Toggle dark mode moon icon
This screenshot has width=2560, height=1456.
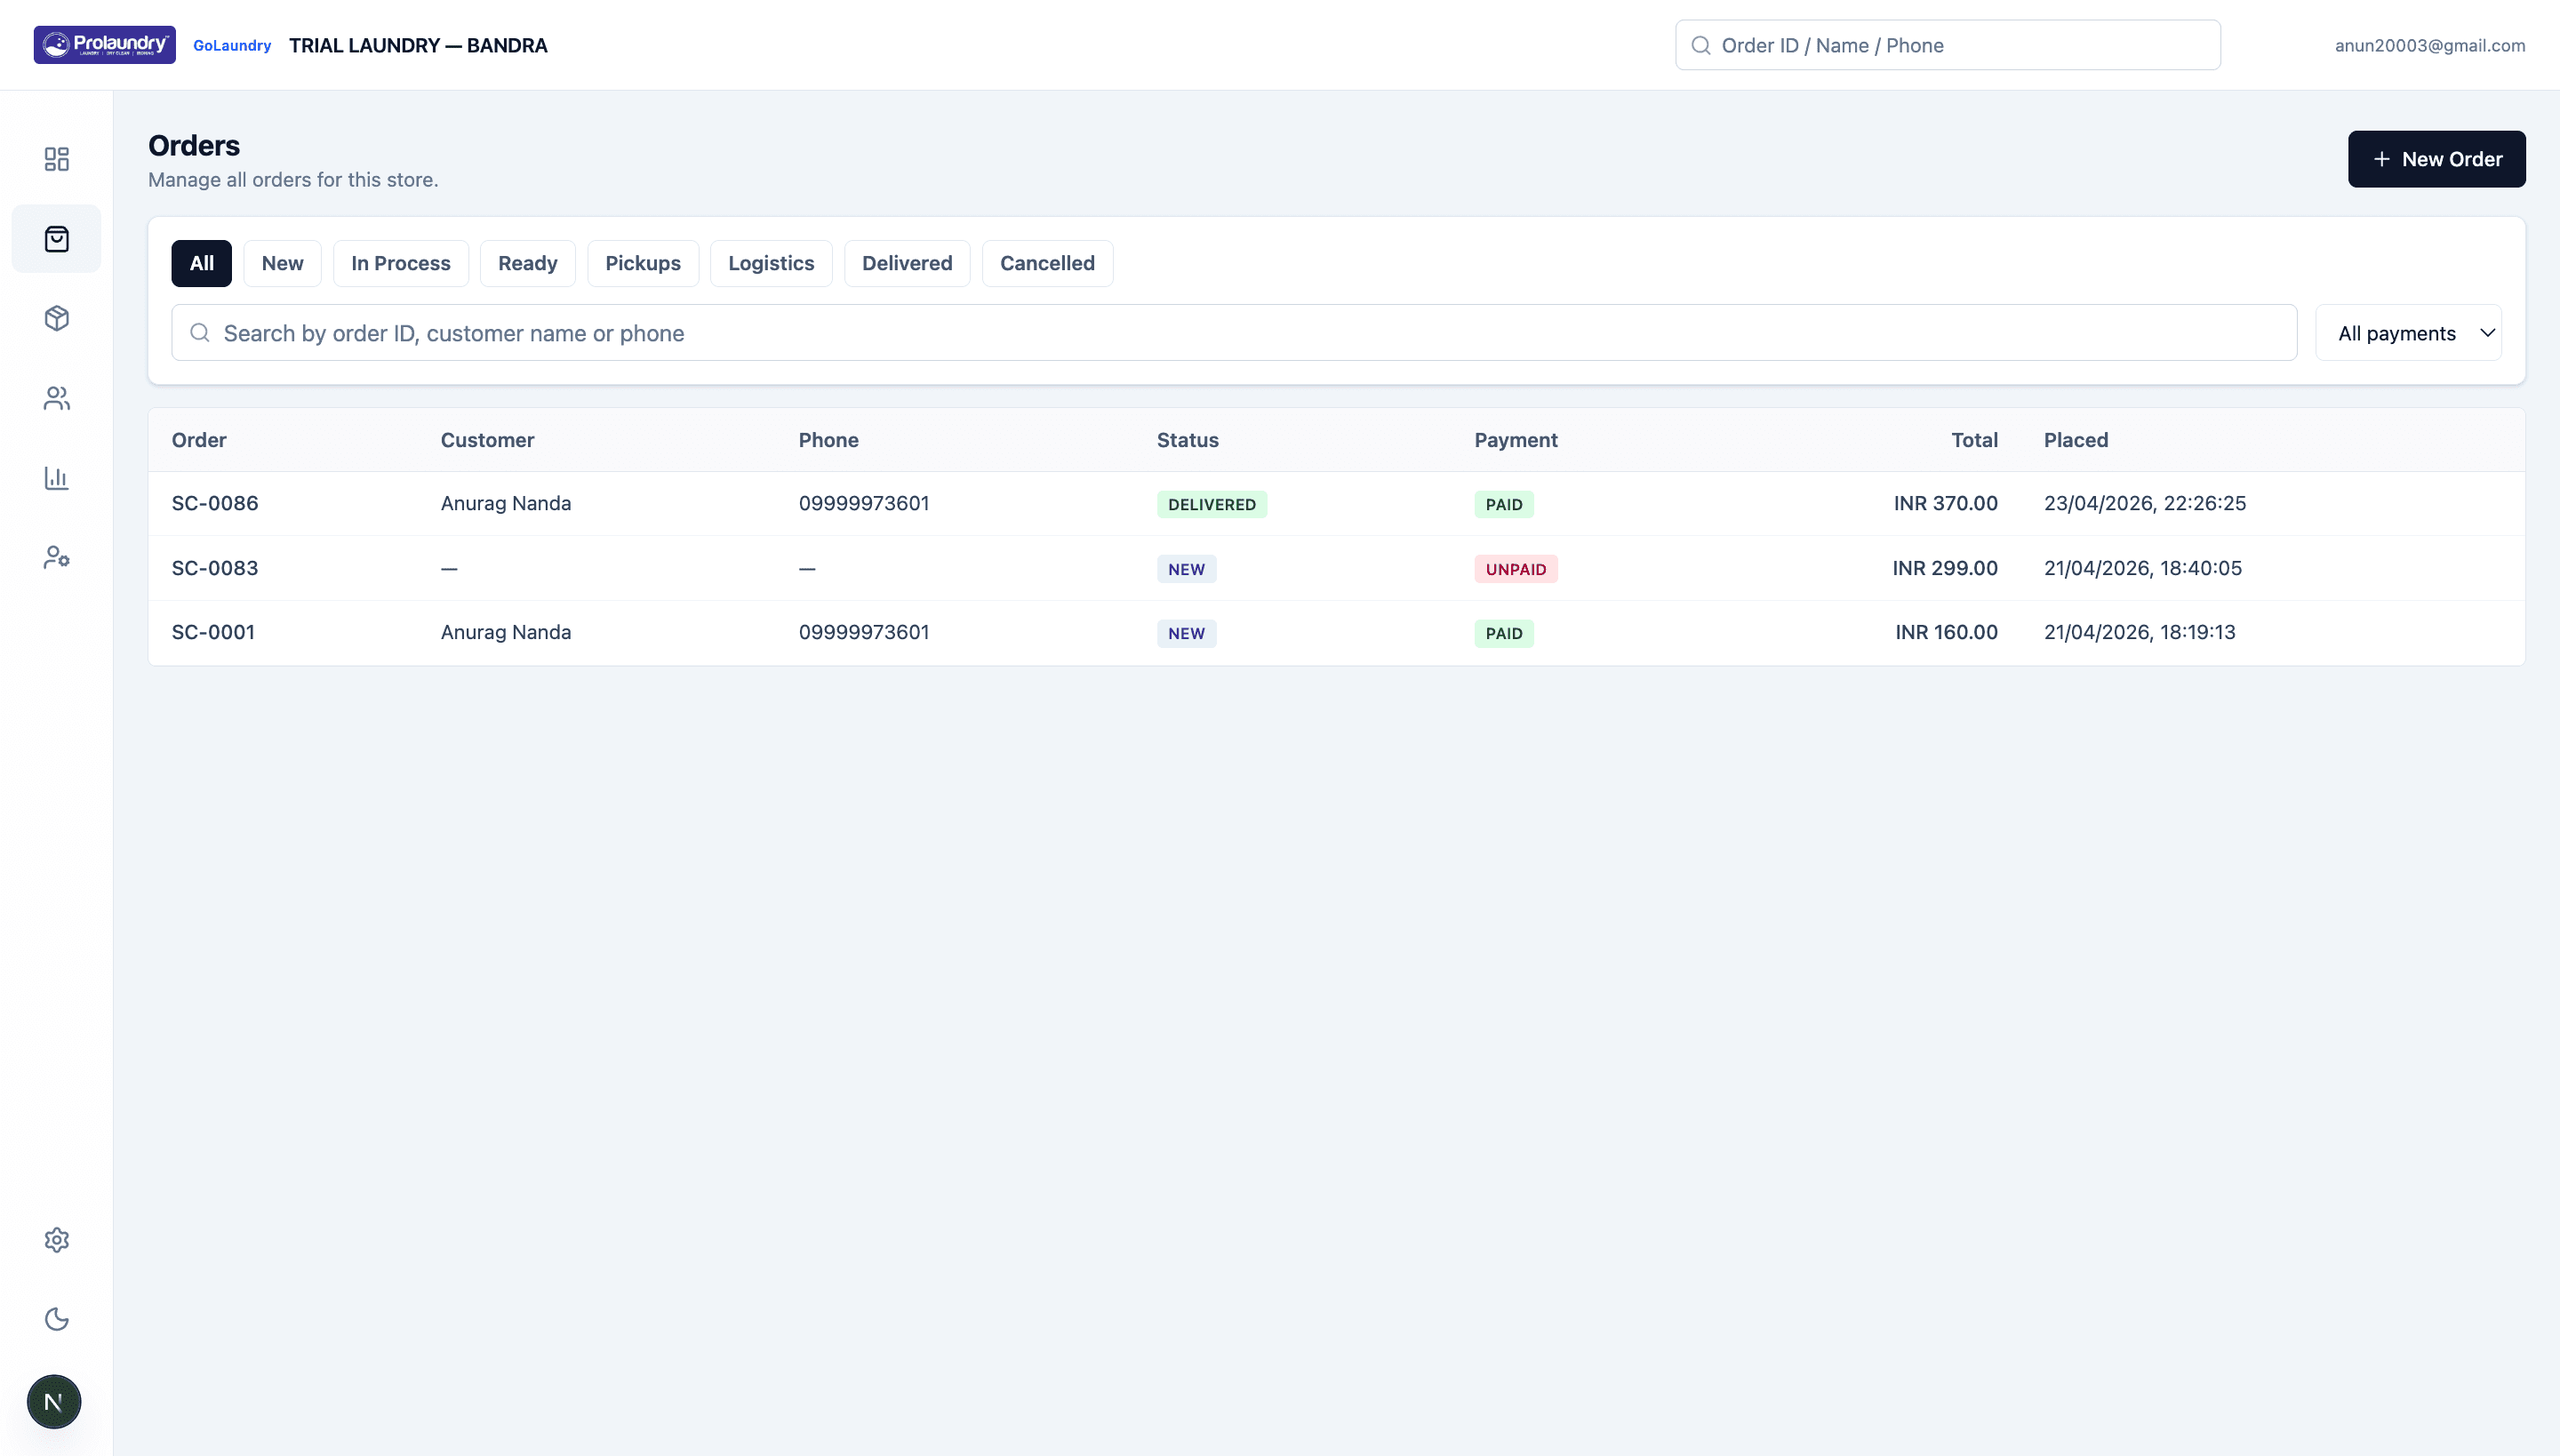[56, 1319]
